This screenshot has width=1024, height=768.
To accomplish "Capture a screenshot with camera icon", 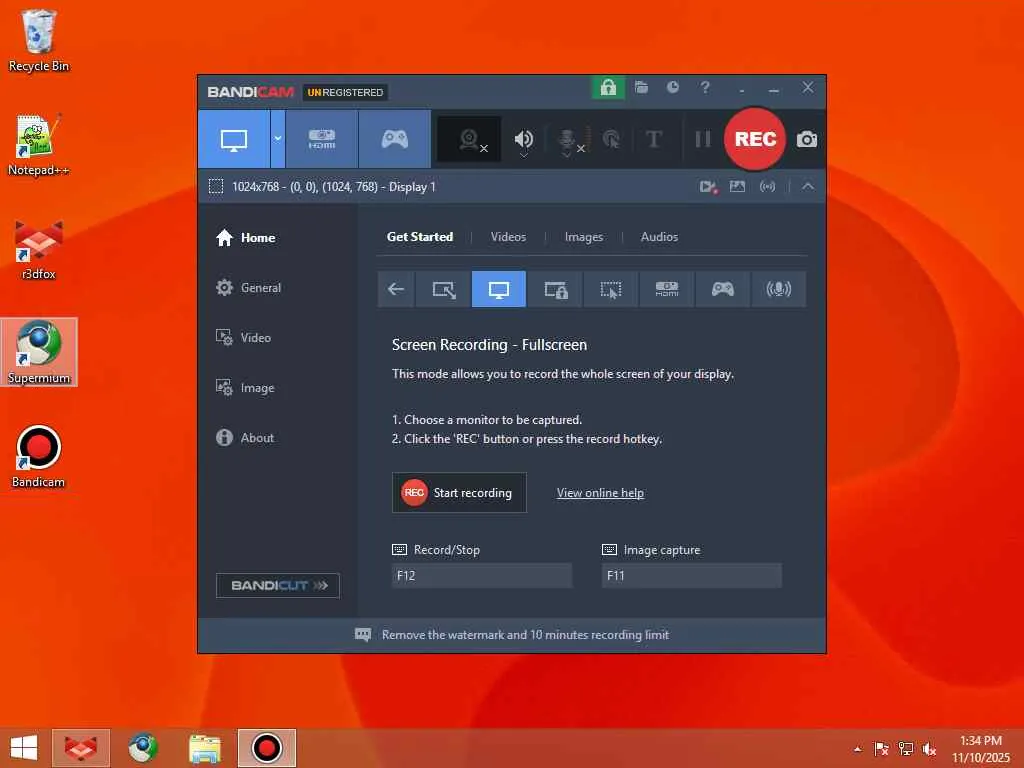I will coord(807,139).
